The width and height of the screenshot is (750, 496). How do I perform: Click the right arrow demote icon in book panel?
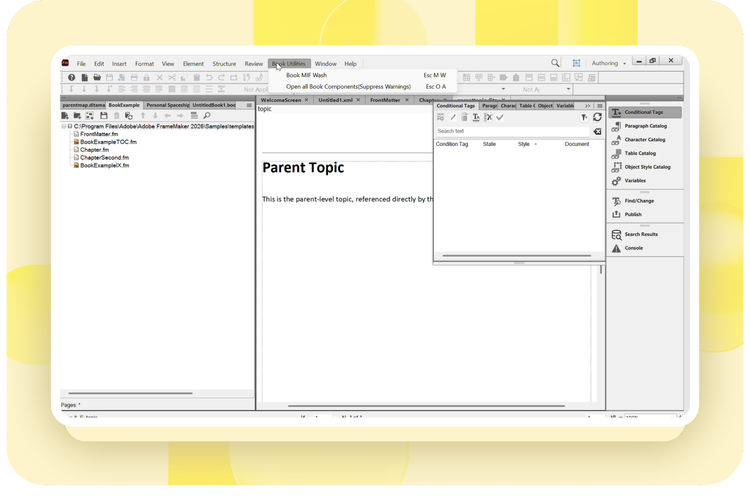point(180,116)
